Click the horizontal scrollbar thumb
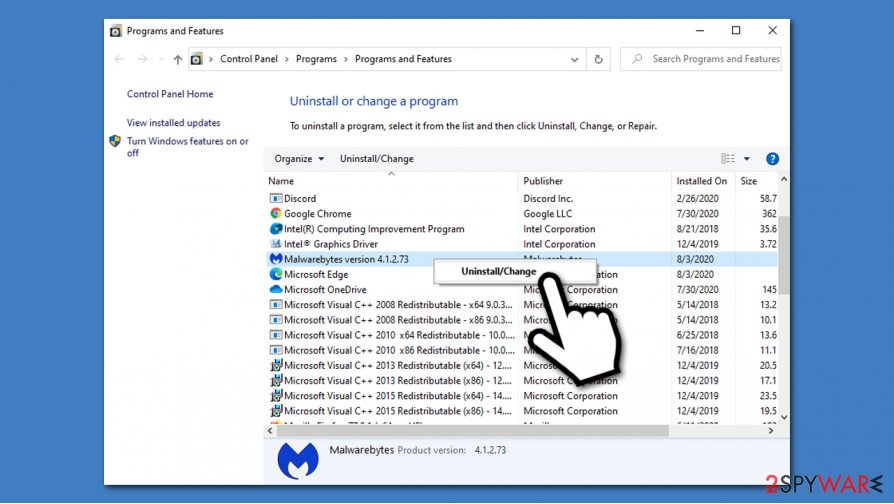 473,431
